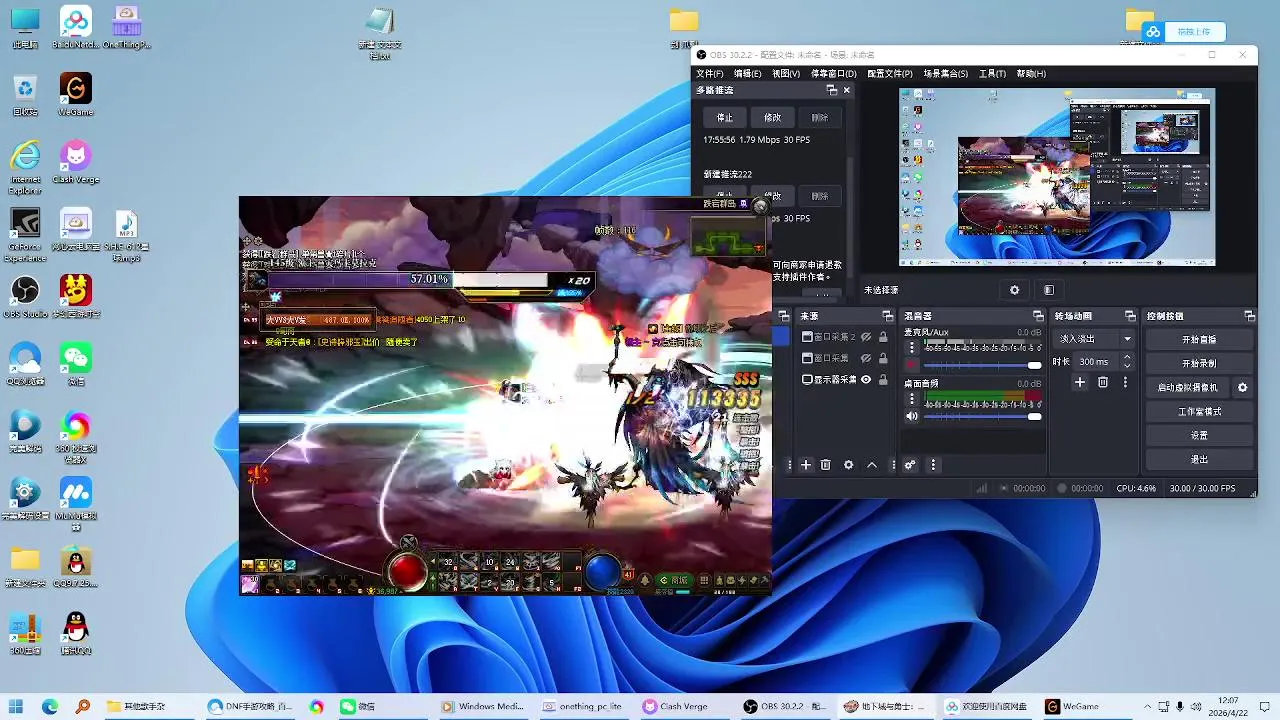1280x720 pixels.
Task: Open system tray network icon
Action: [x=1164, y=706]
